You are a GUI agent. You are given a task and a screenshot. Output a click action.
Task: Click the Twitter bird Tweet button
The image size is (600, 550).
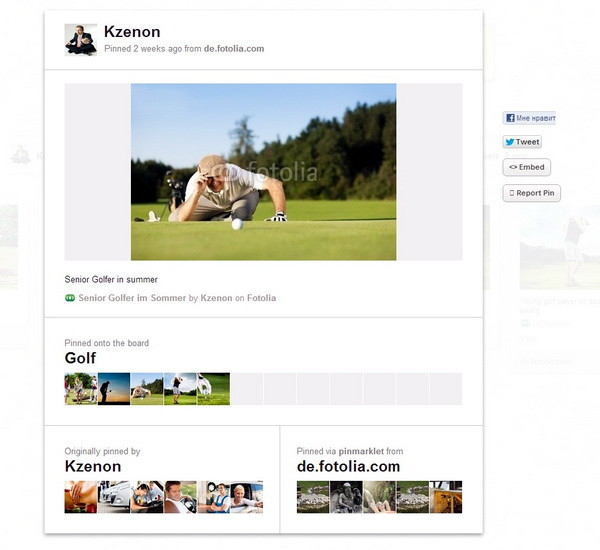coord(522,142)
